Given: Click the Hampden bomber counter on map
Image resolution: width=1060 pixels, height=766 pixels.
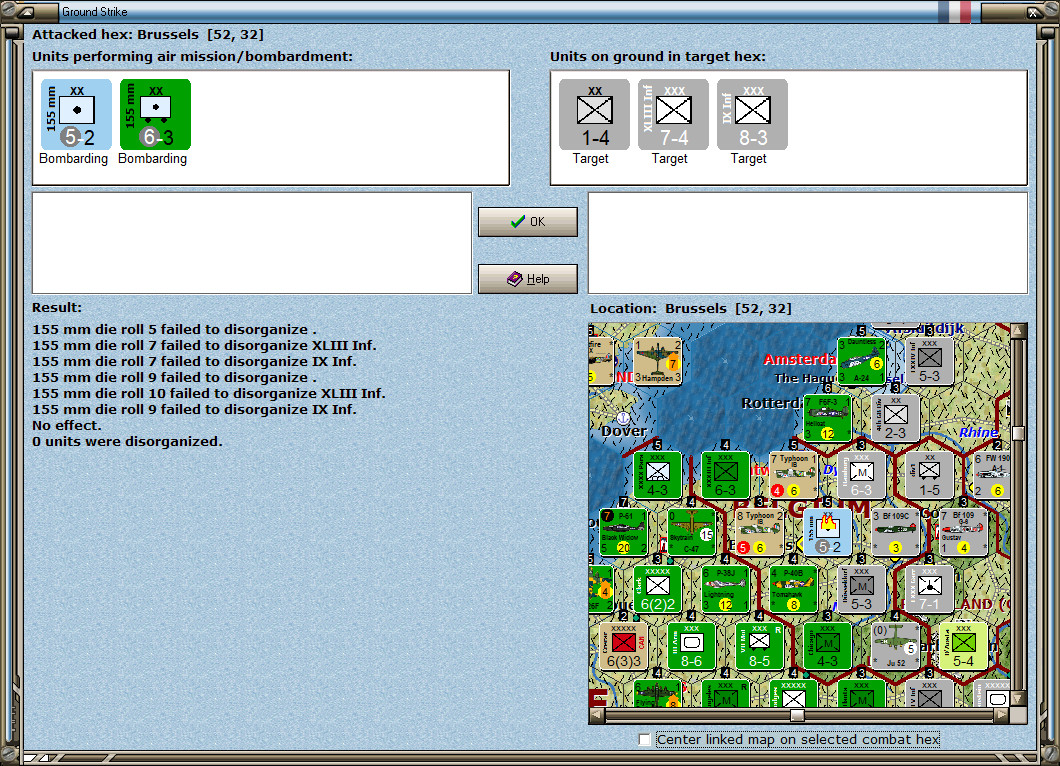Looking at the screenshot, I should (x=658, y=361).
